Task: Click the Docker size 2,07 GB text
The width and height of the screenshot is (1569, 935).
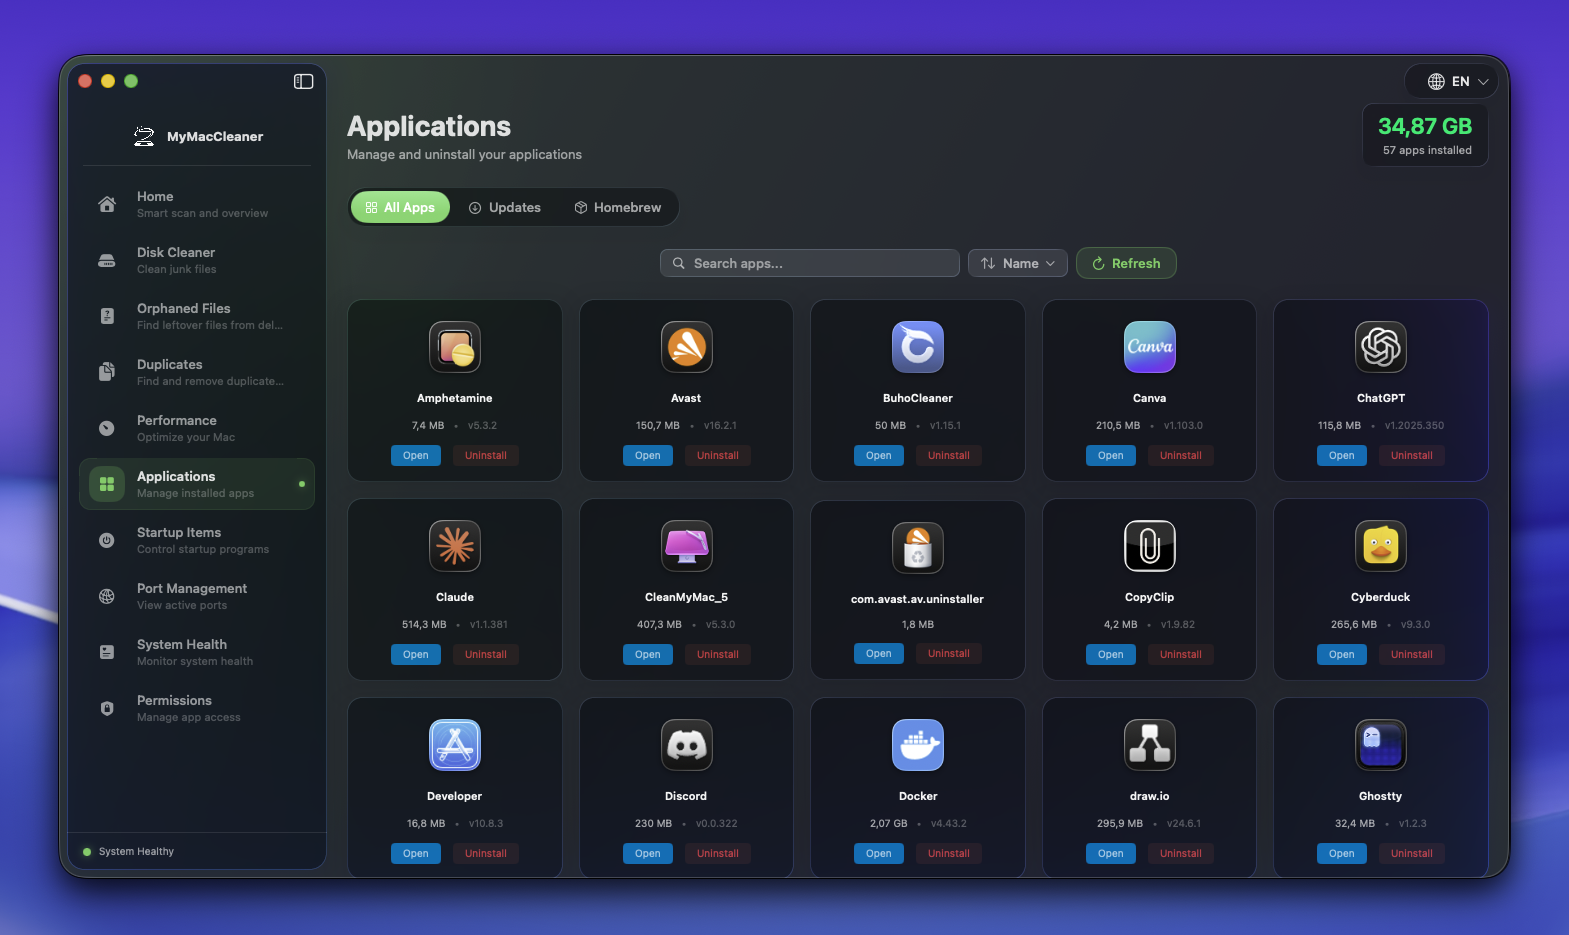Action: coord(889,824)
